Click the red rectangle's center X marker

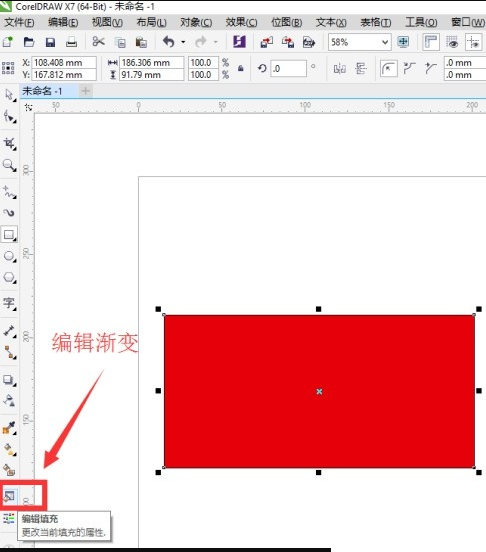pyautogui.click(x=319, y=391)
